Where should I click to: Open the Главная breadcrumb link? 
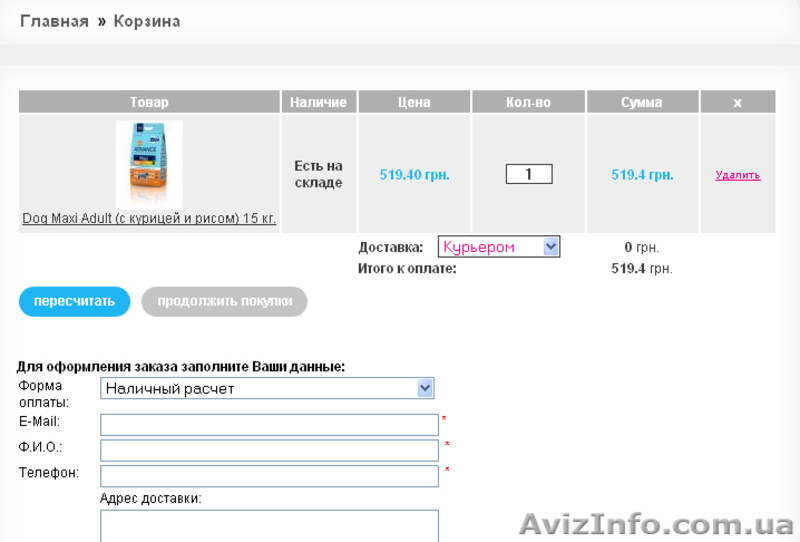[x=54, y=21]
